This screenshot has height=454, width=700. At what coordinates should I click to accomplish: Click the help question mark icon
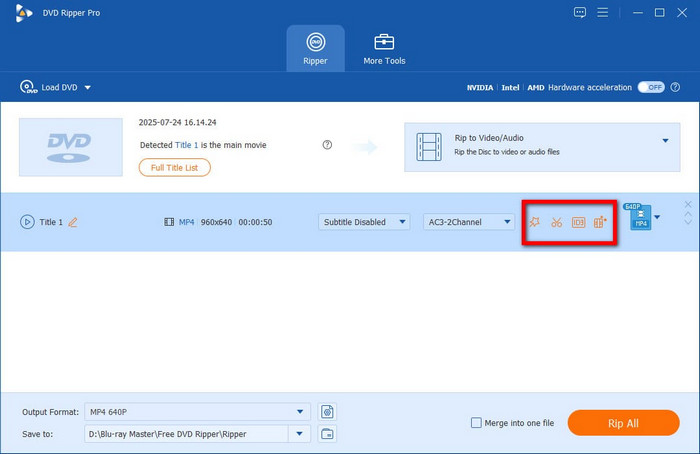[x=327, y=145]
